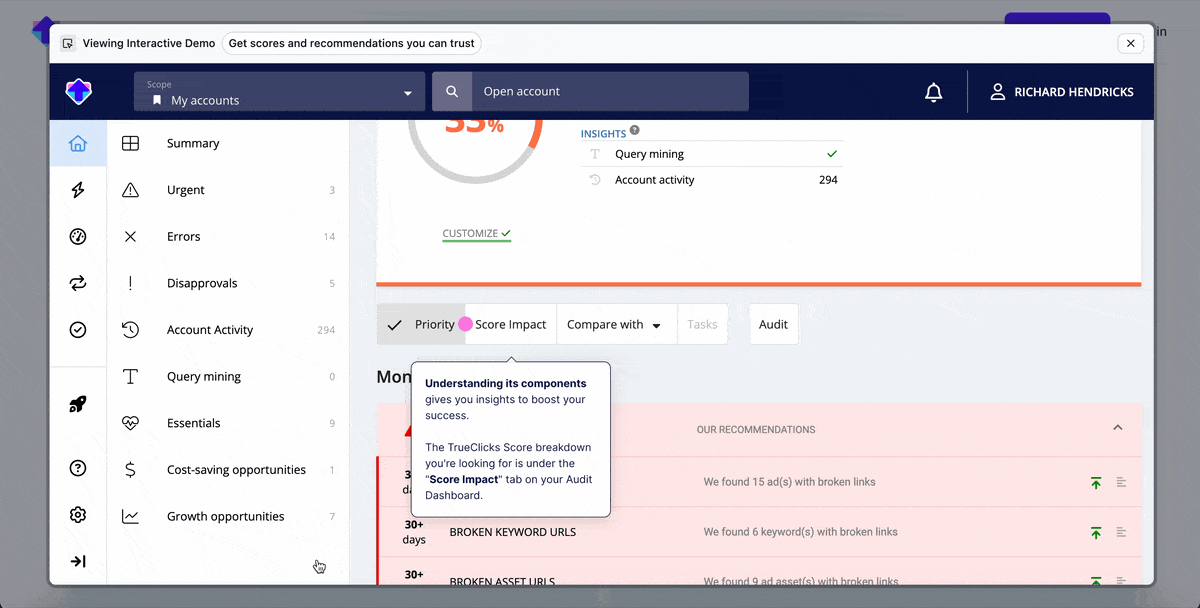
Task: Open the gauge dashboard icon in sidebar
Action: tap(78, 237)
